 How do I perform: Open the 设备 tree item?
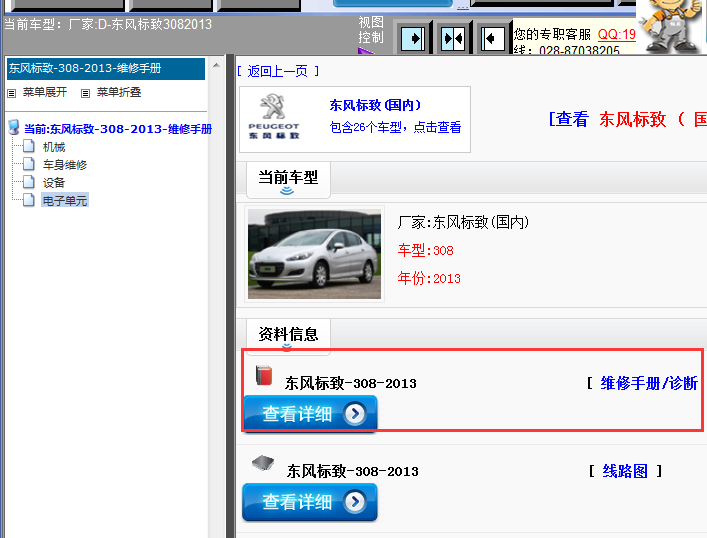(54, 183)
